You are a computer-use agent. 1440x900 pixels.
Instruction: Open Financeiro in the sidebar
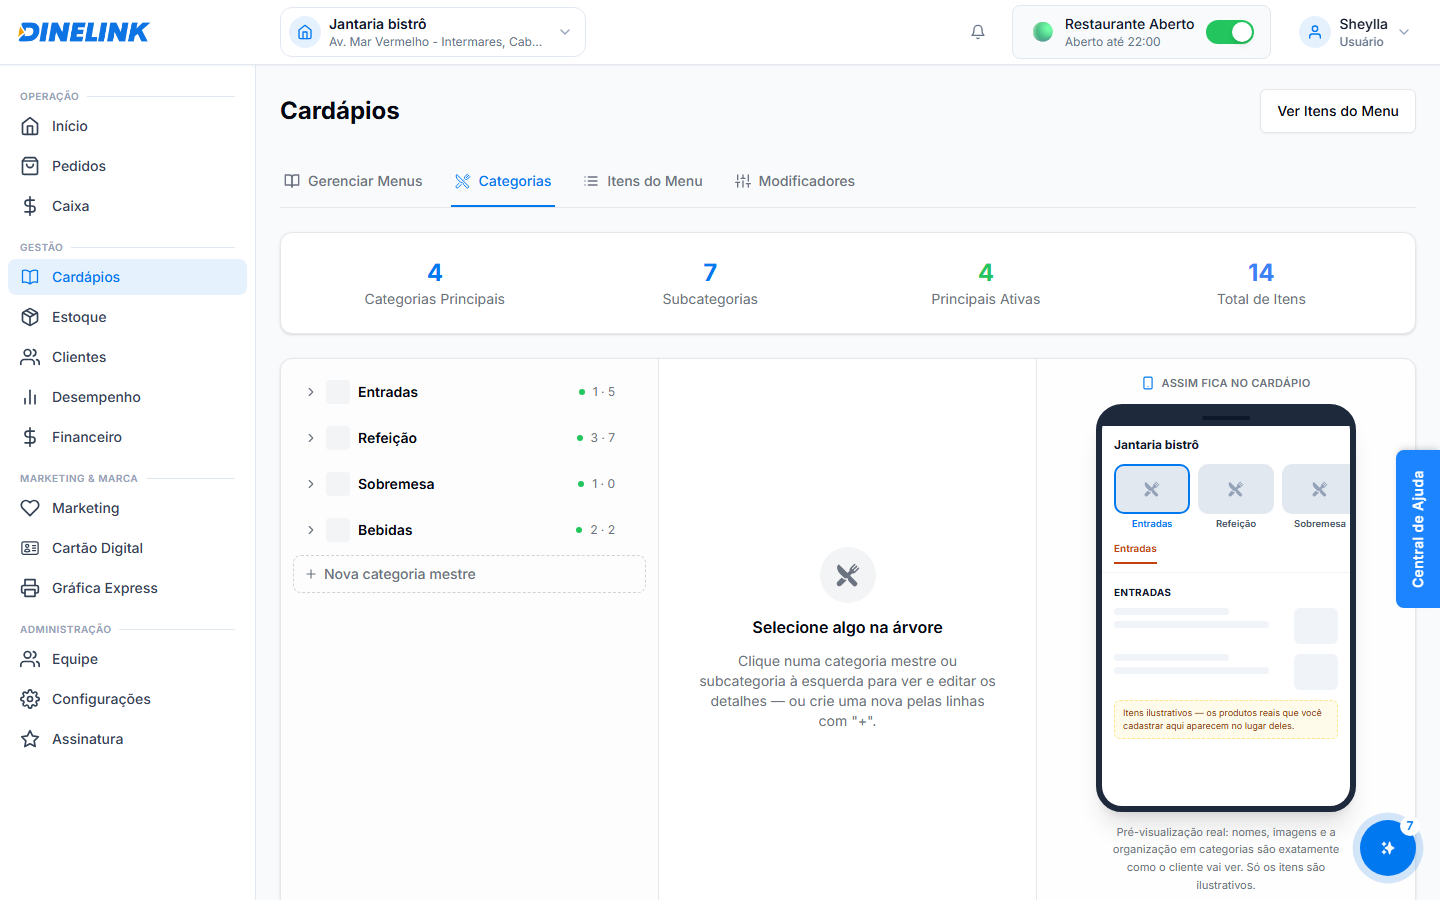pyautogui.click(x=127, y=437)
